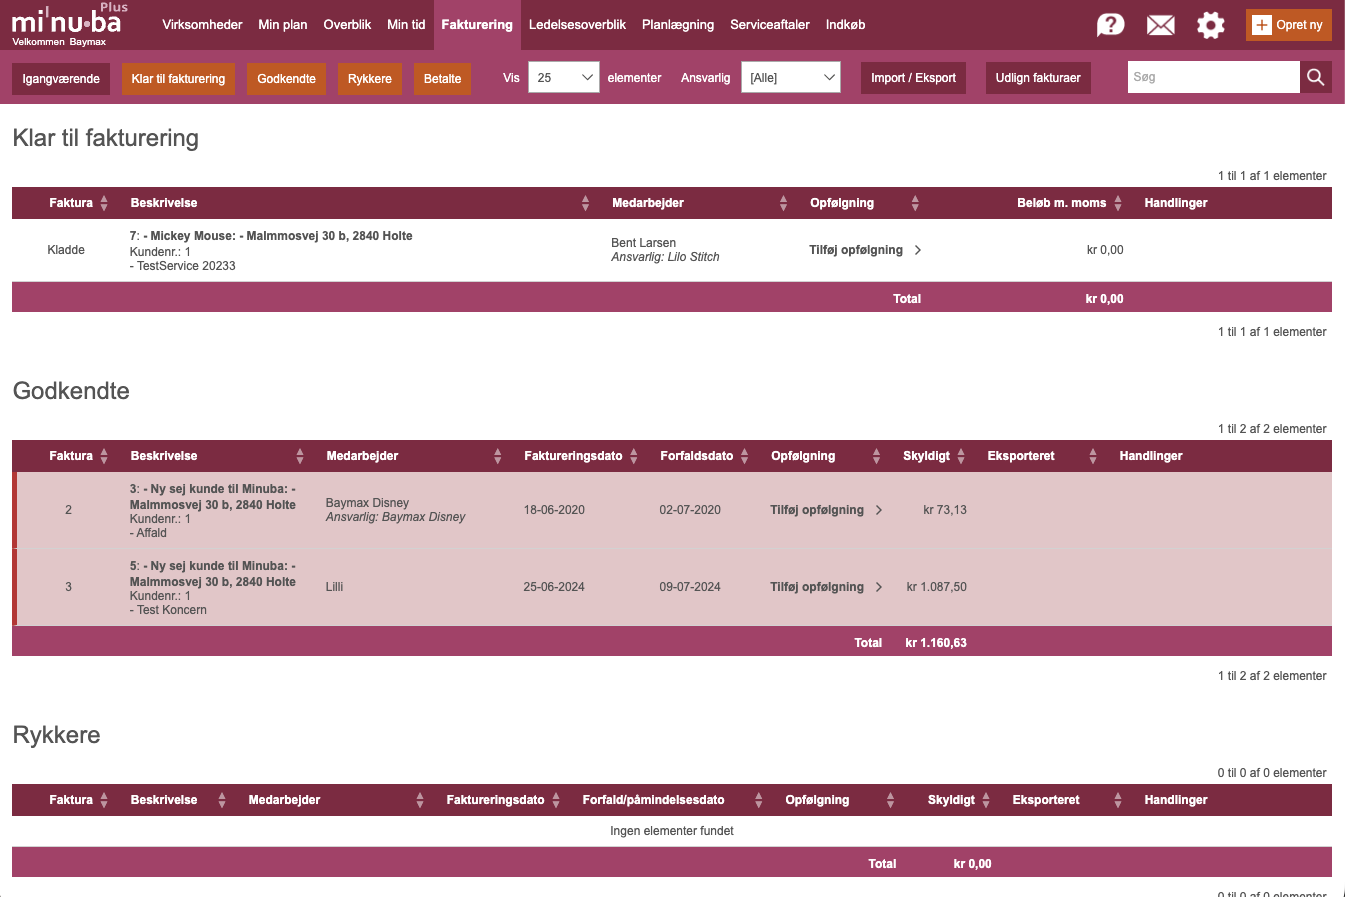
Task: Open the Vis 25 elements dropdown
Action: pos(563,77)
